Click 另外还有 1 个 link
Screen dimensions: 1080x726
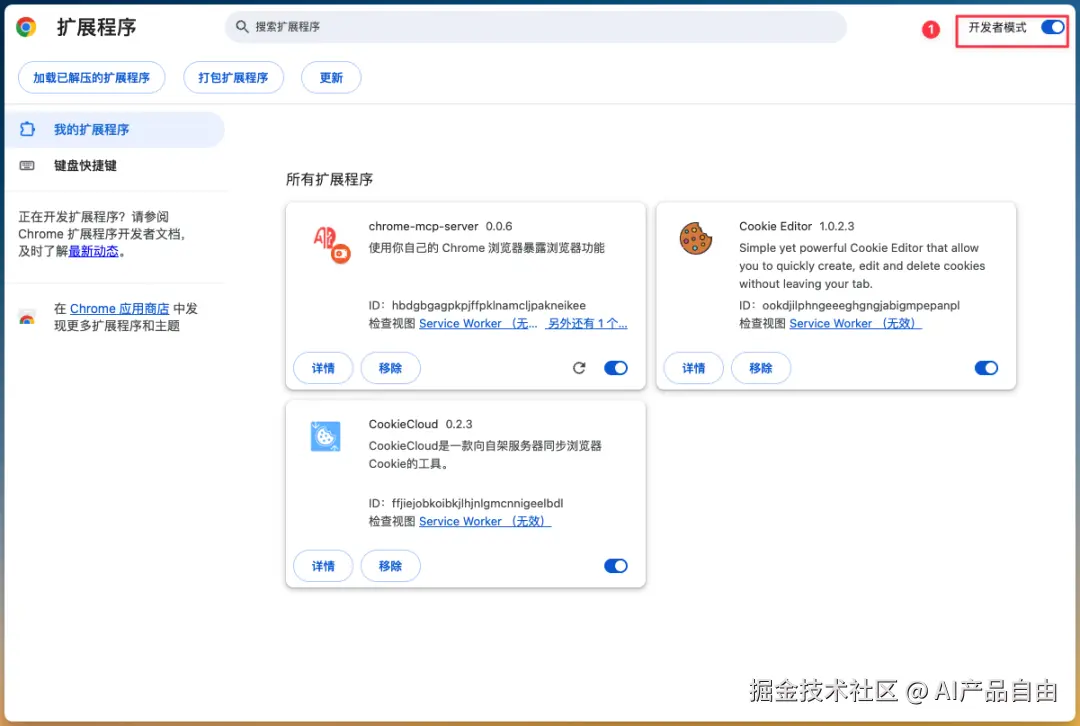point(587,323)
